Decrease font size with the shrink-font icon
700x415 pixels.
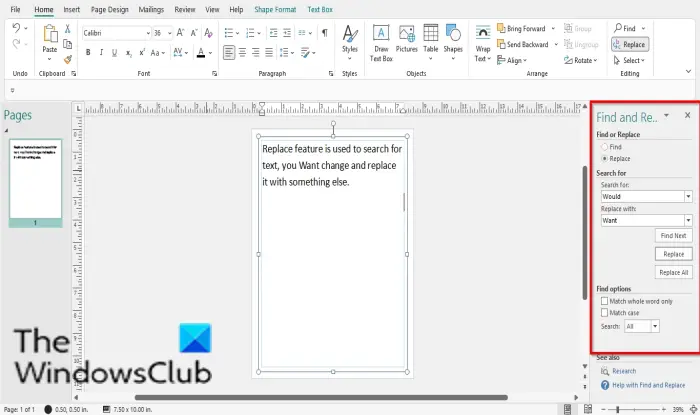[x=194, y=33]
